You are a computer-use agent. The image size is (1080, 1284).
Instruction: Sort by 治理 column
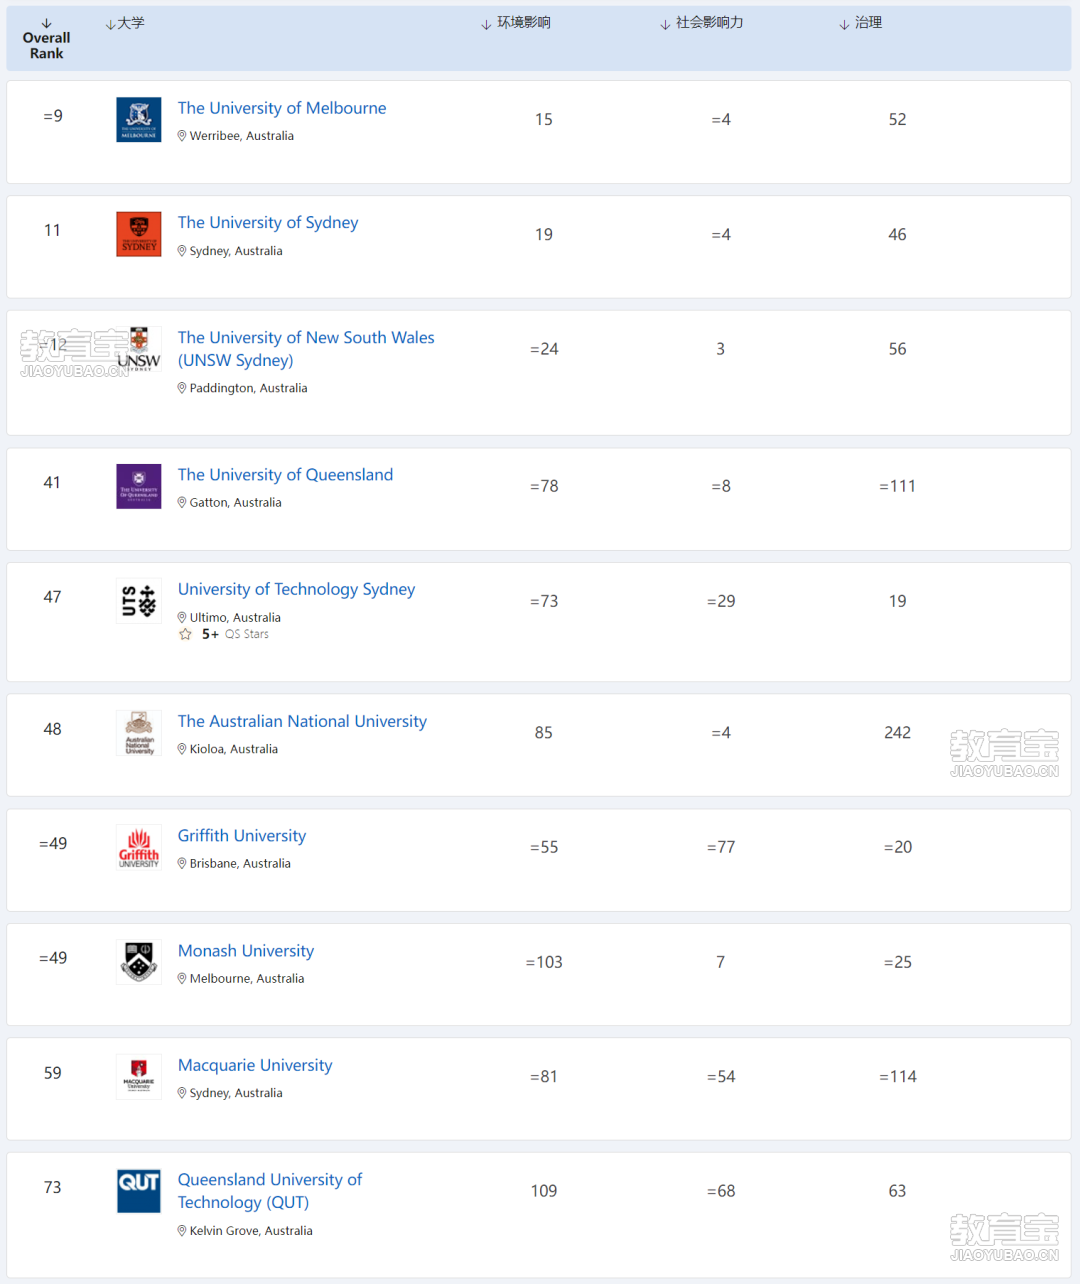[x=861, y=23]
